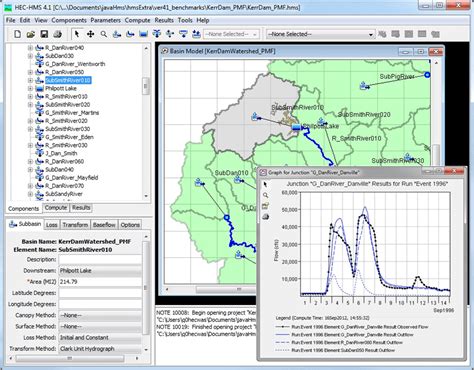Select the reservoir creation tool
Viewport: 474px width, 370px height.
(x=143, y=34)
